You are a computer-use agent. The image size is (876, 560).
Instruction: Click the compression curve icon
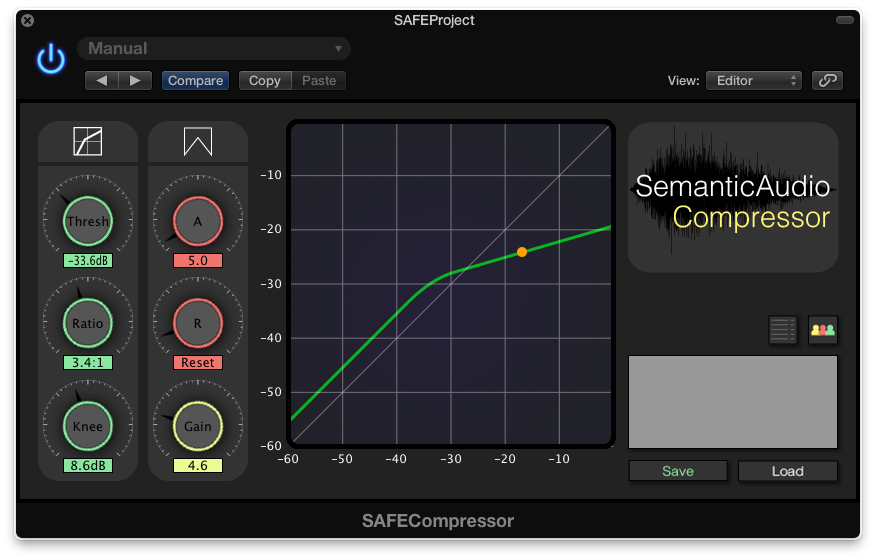(x=88, y=142)
